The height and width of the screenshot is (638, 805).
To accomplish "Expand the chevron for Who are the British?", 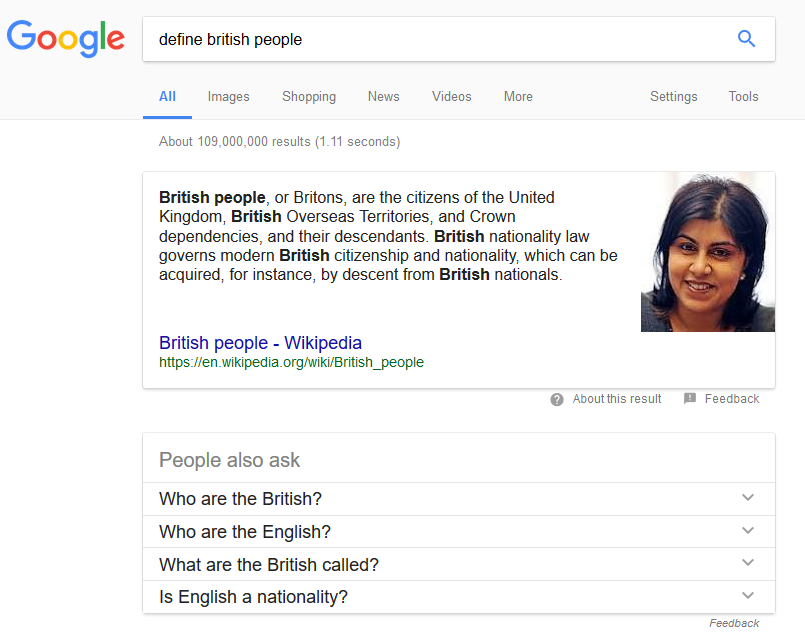I will pos(748,497).
